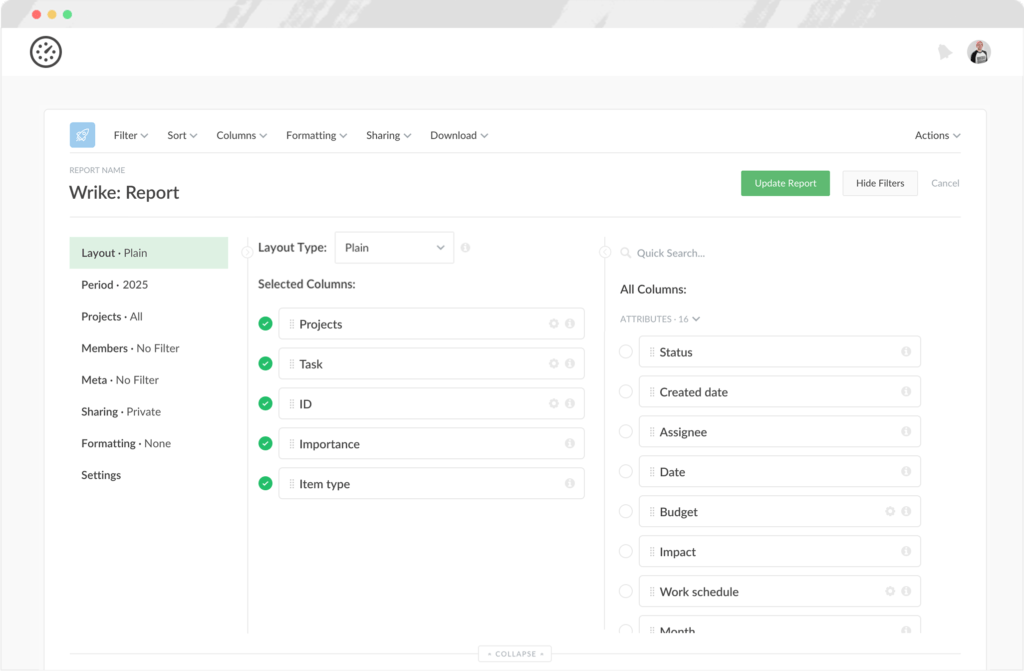Click the info icon on the Importance column
The height and width of the screenshot is (671, 1024).
click(x=568, y=443)
